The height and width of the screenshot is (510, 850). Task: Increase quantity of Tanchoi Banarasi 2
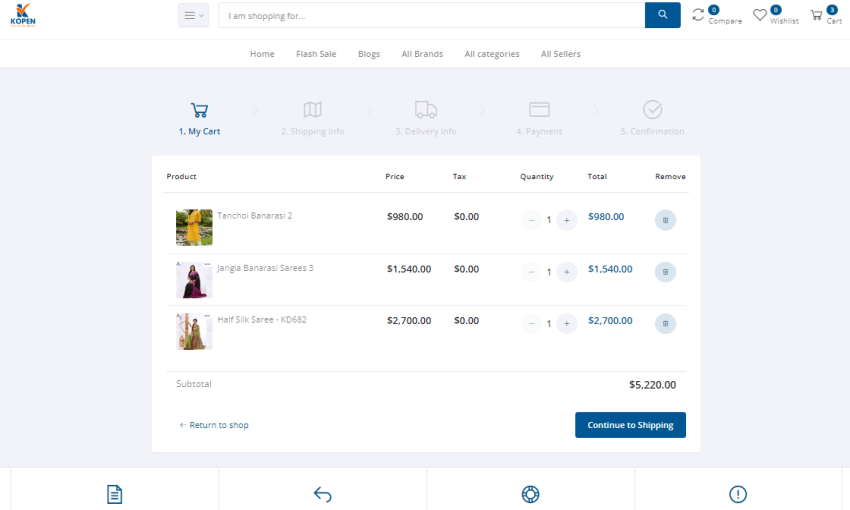point(567,220)
